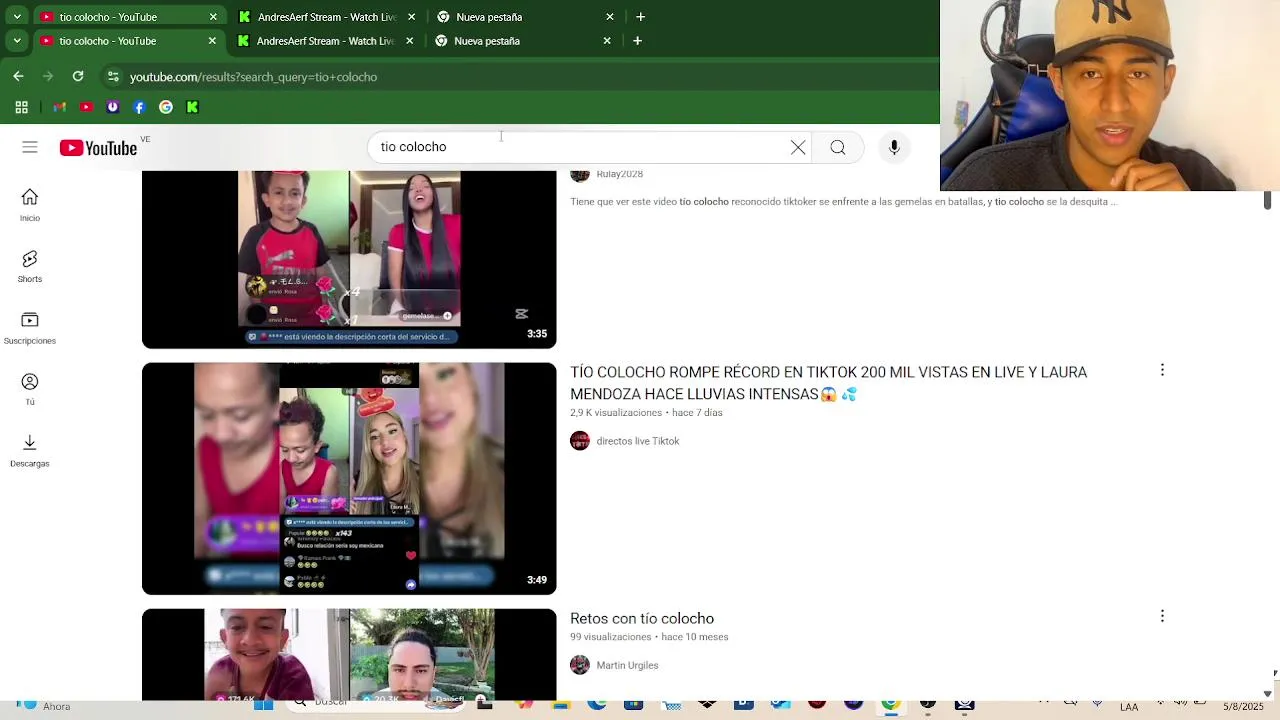This screenshot has width=1280, height=720.
Task: Click the YouTube logo
Action: (98, 148)
